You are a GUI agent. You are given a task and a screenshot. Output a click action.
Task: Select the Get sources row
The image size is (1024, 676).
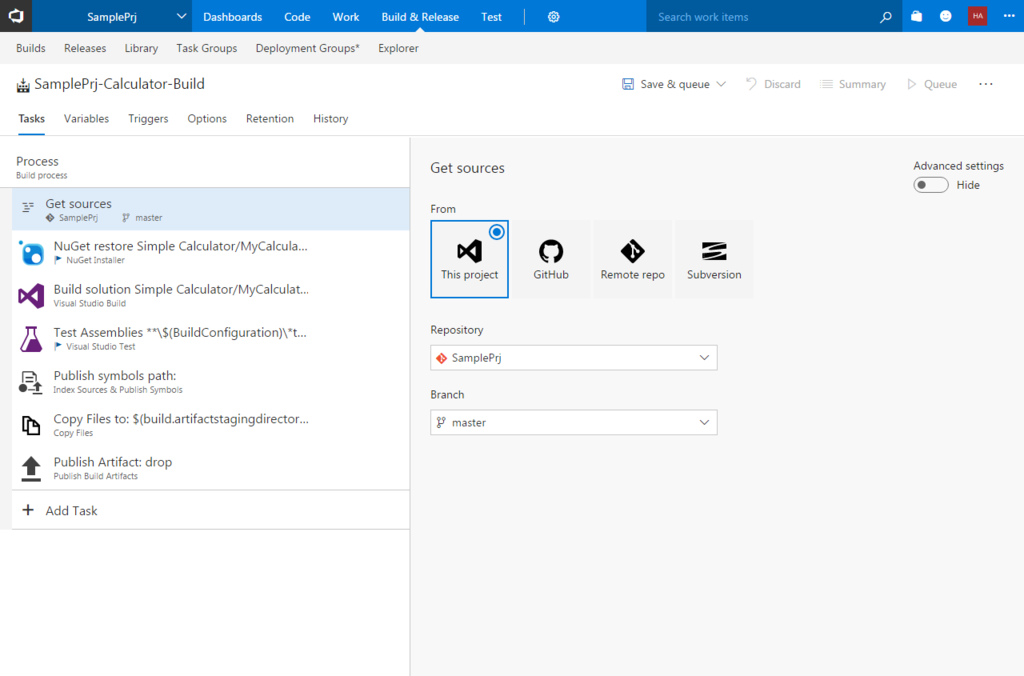[211, 209]
